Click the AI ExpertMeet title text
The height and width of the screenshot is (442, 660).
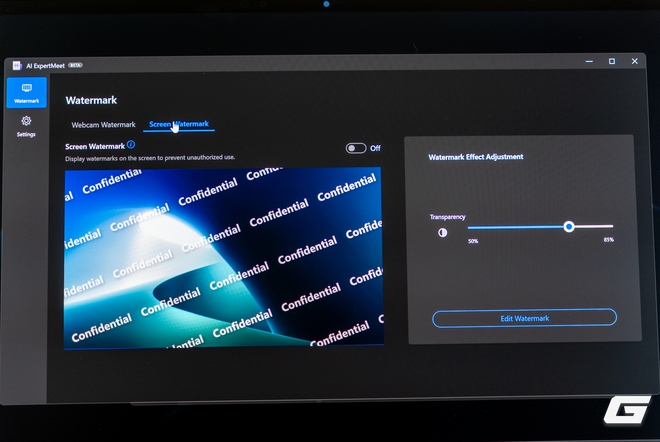coord(45,66)
